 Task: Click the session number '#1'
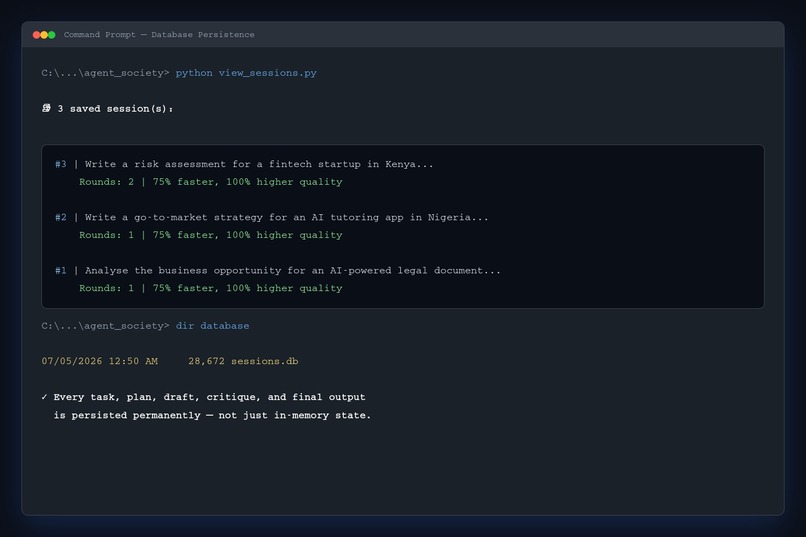coord(61,271)
